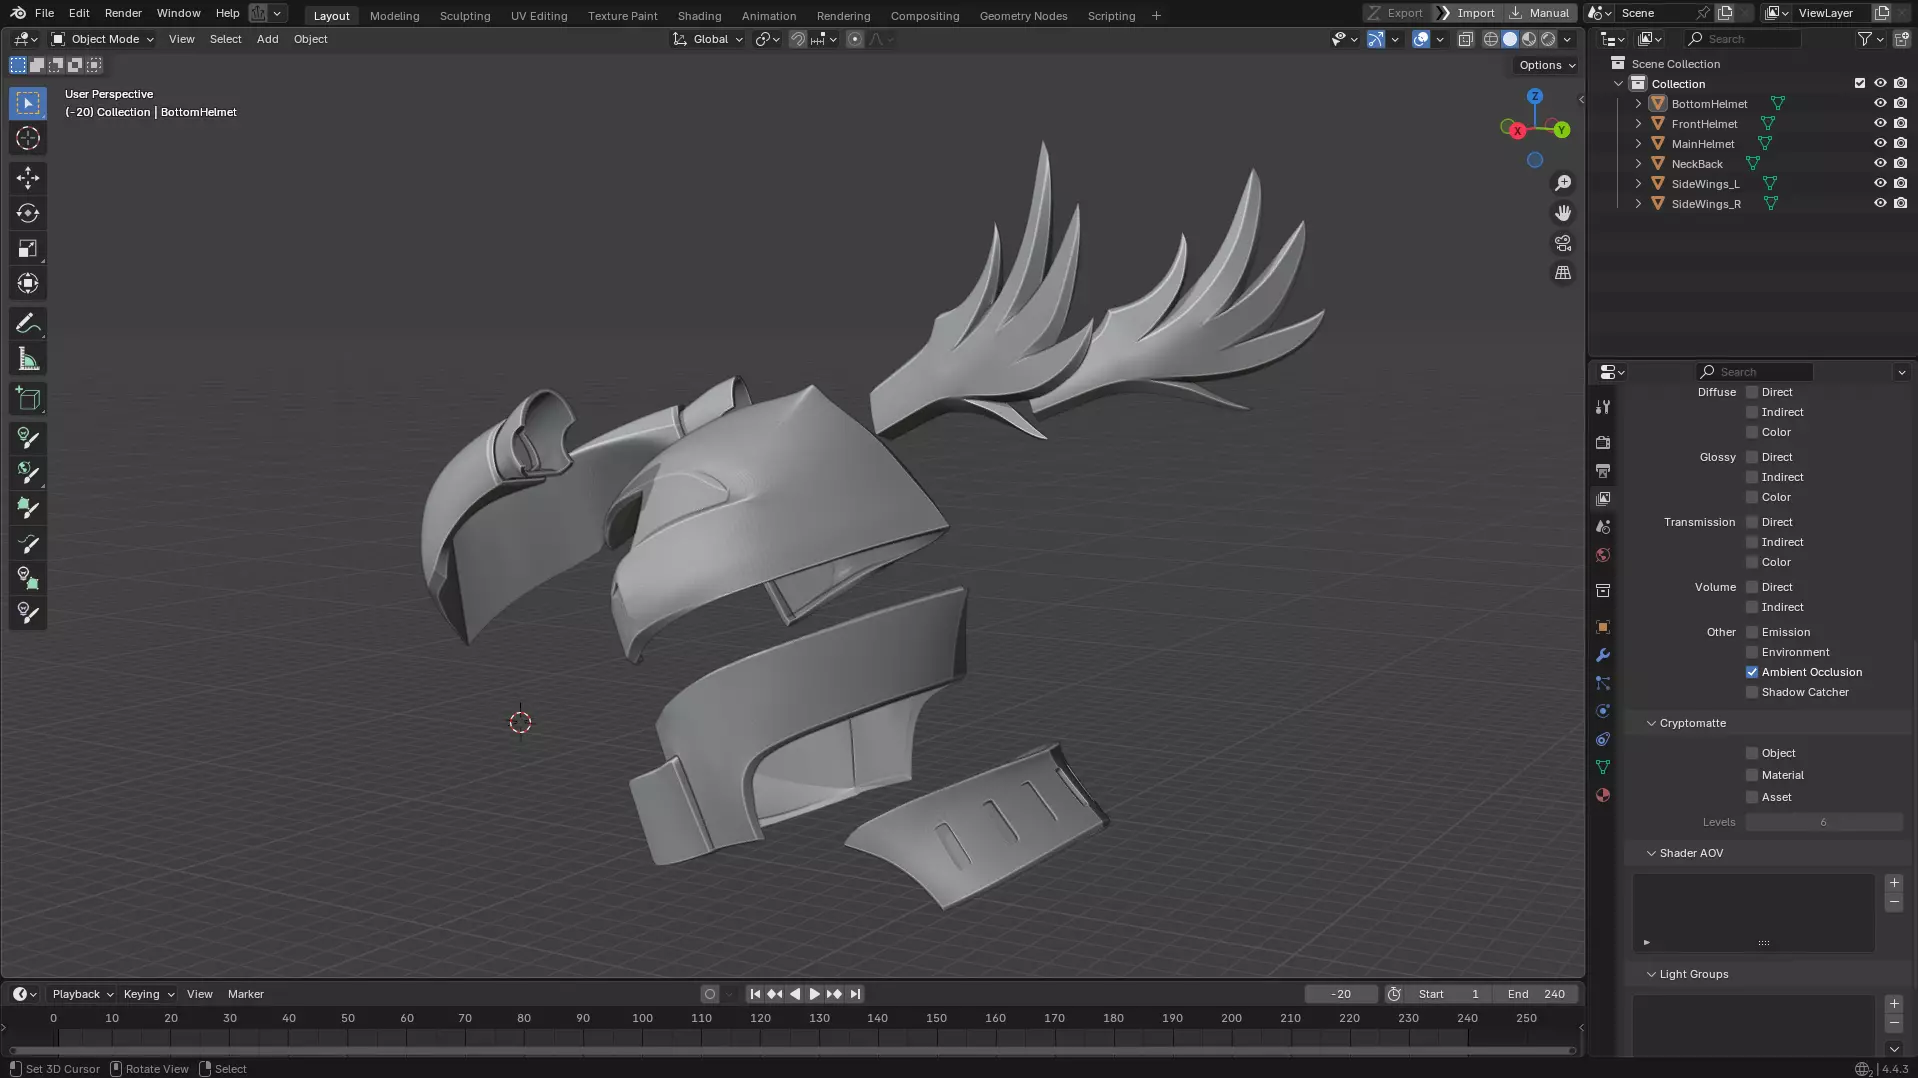1918x1078 pixels.
Task: Click the Outliner search field
Action: (1743, 39)
